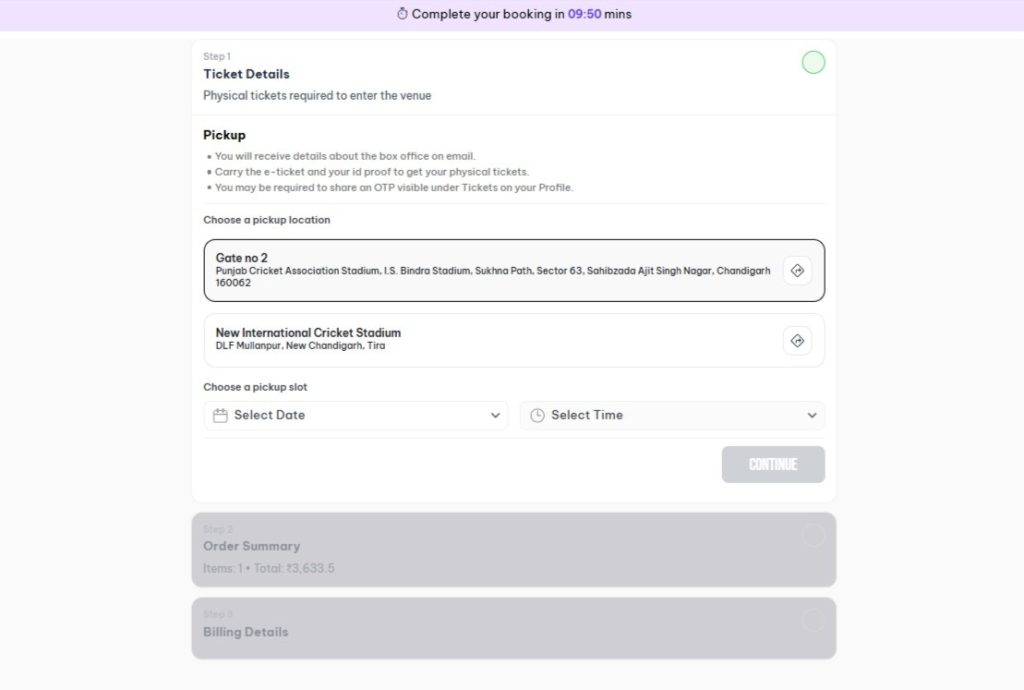Click the directions icon for New International Cricket Stadium
The height and width of the screenshot is (690, 1024).
click(797, 340)
